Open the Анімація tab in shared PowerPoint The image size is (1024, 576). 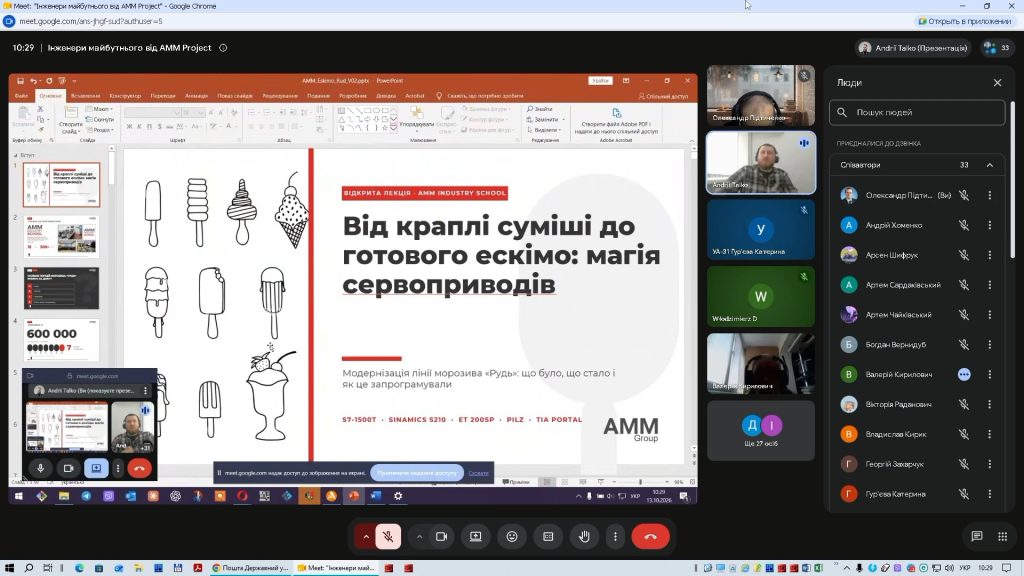(196, 96)
